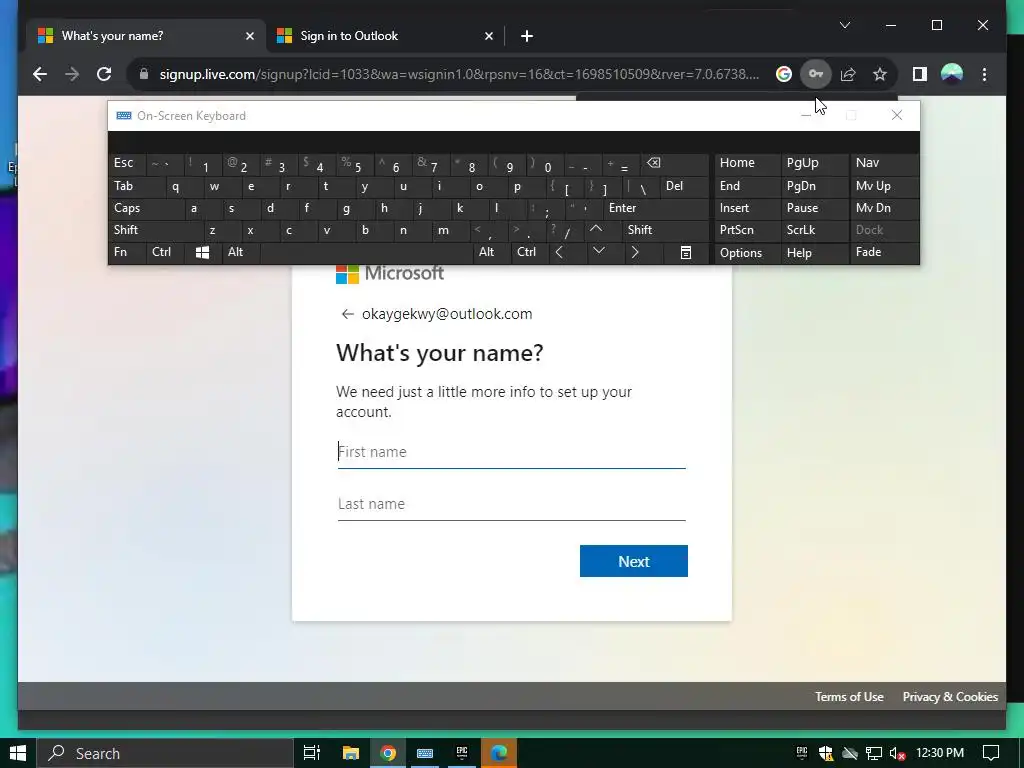
Task: Close the 'What's your name?' tab
Action: click(249, 36)
